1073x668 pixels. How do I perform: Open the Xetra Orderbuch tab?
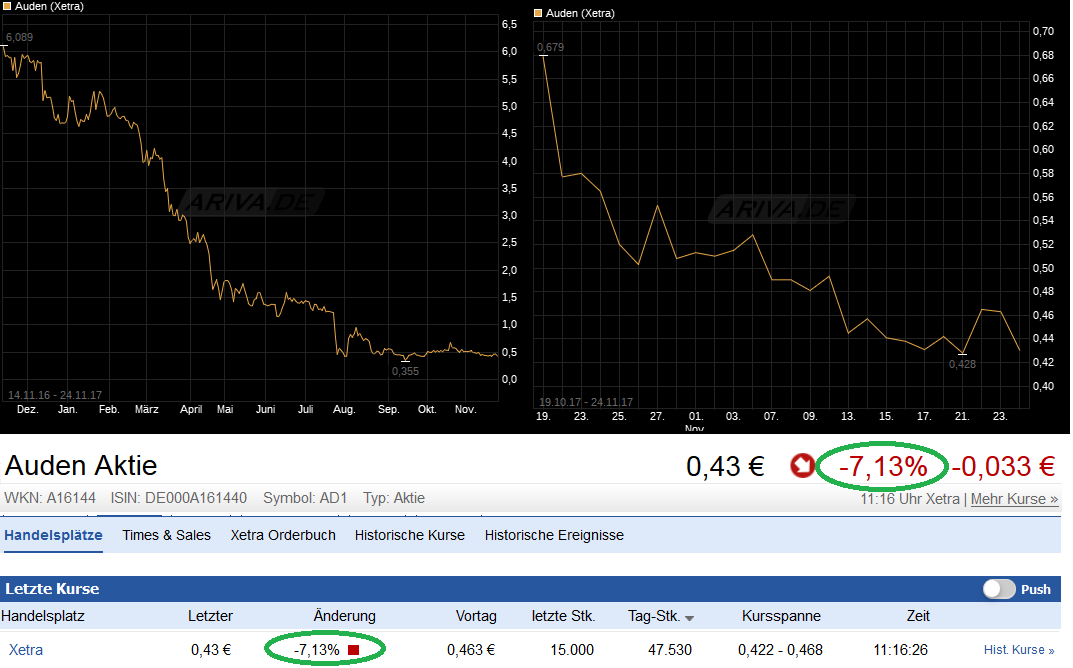[x=283, y=535]
